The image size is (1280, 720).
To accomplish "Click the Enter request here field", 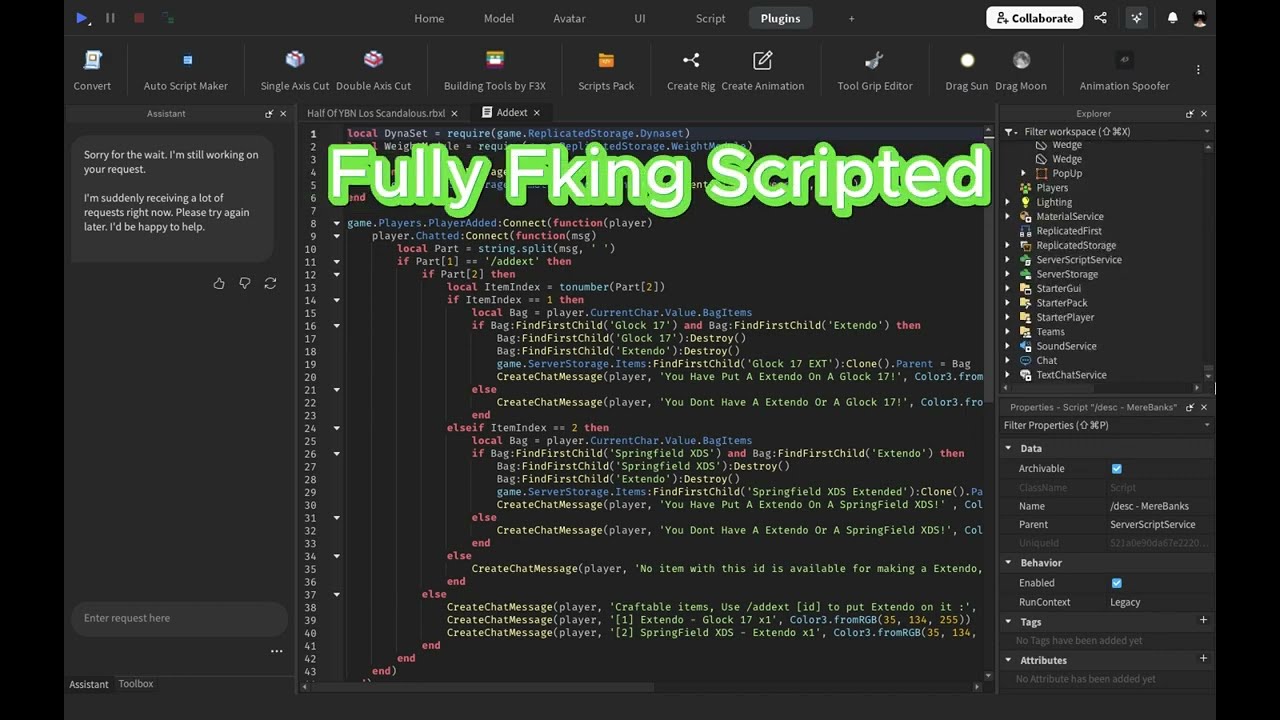I will [177, 618].
